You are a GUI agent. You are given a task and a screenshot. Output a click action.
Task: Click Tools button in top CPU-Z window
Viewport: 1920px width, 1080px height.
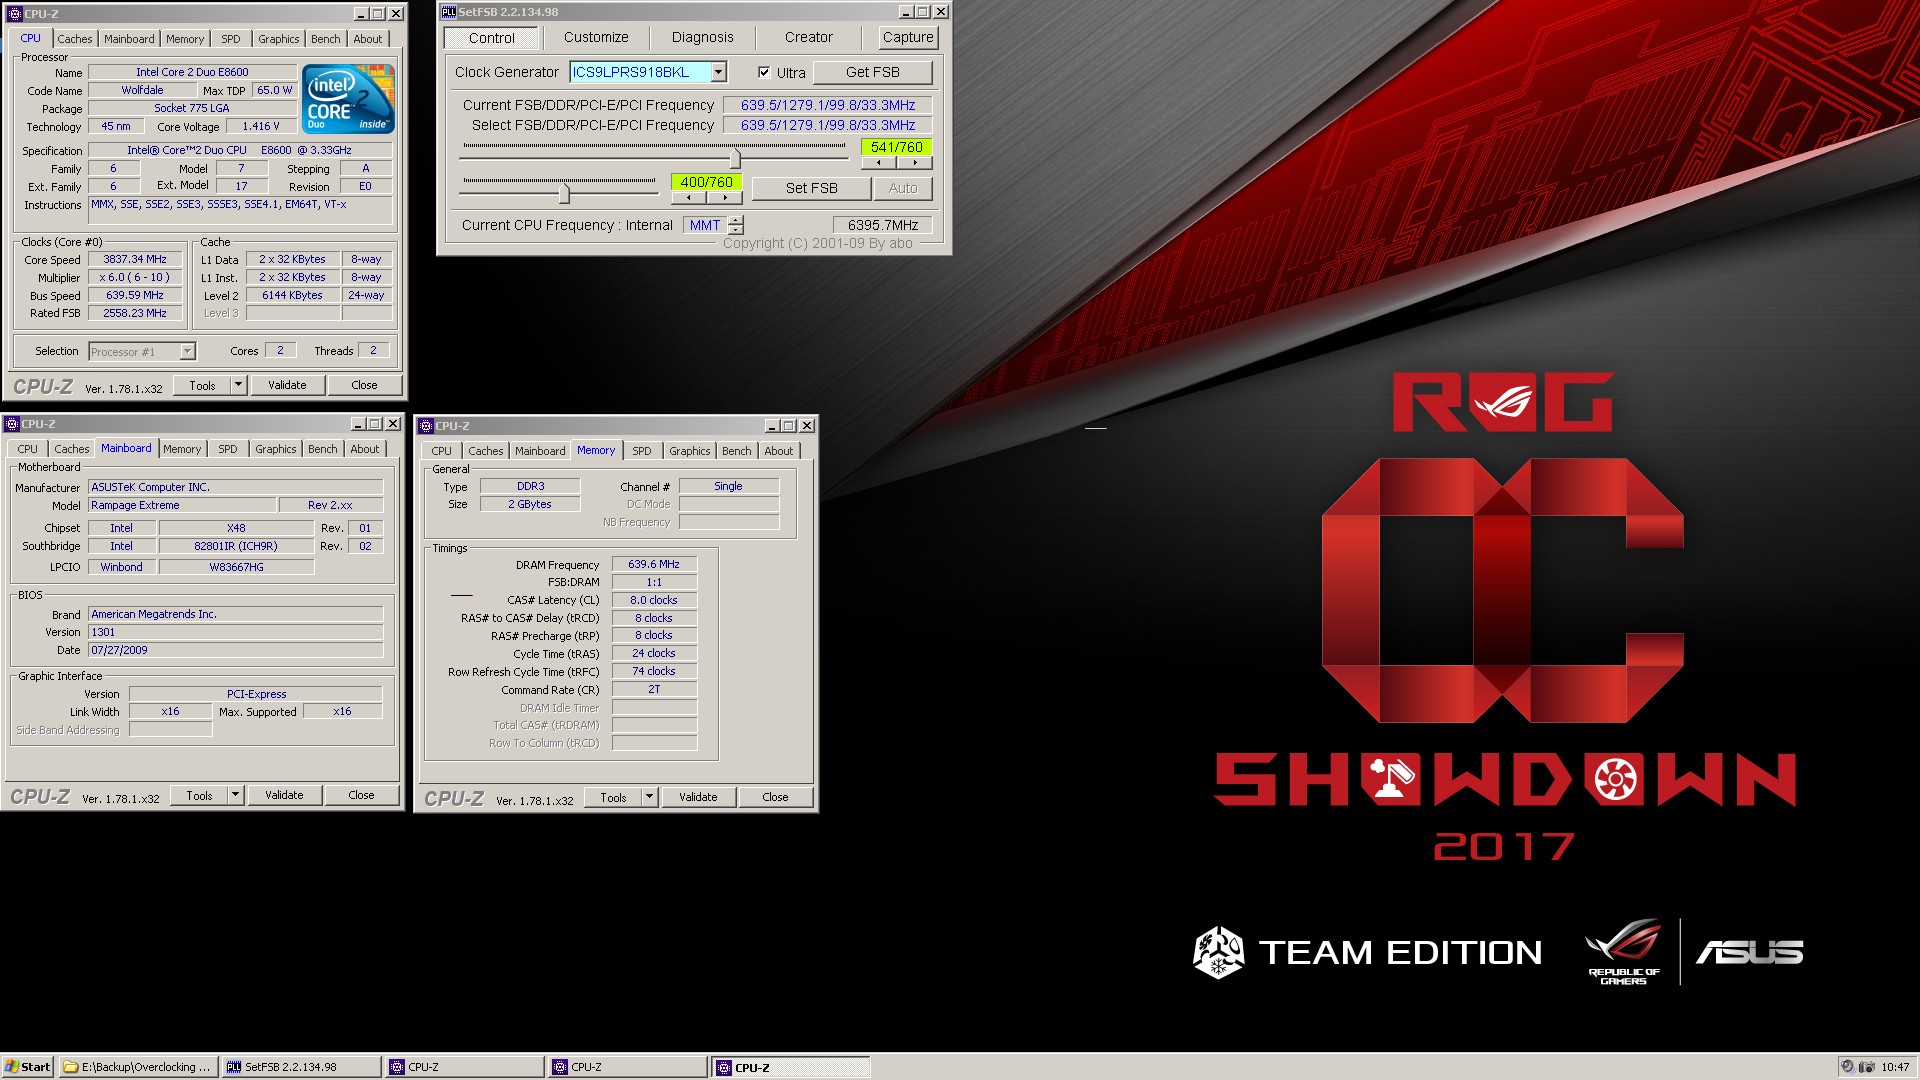point(202,385)
